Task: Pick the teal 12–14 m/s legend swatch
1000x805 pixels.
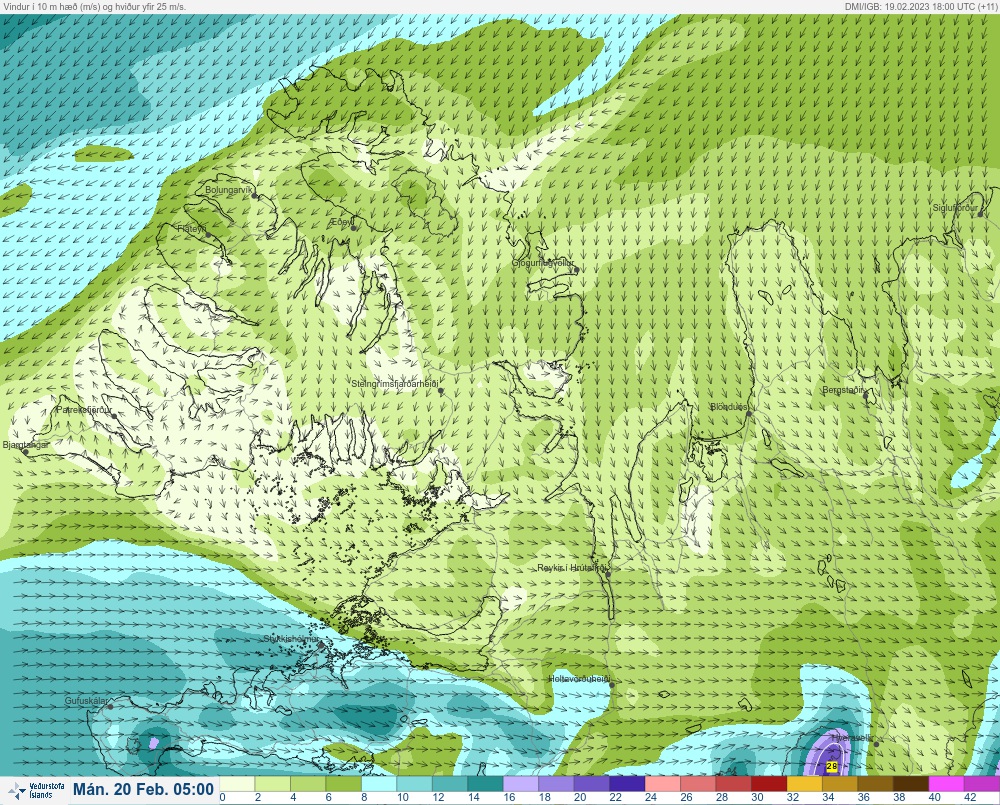Action: pyautogui.click(x=450, y=783)
